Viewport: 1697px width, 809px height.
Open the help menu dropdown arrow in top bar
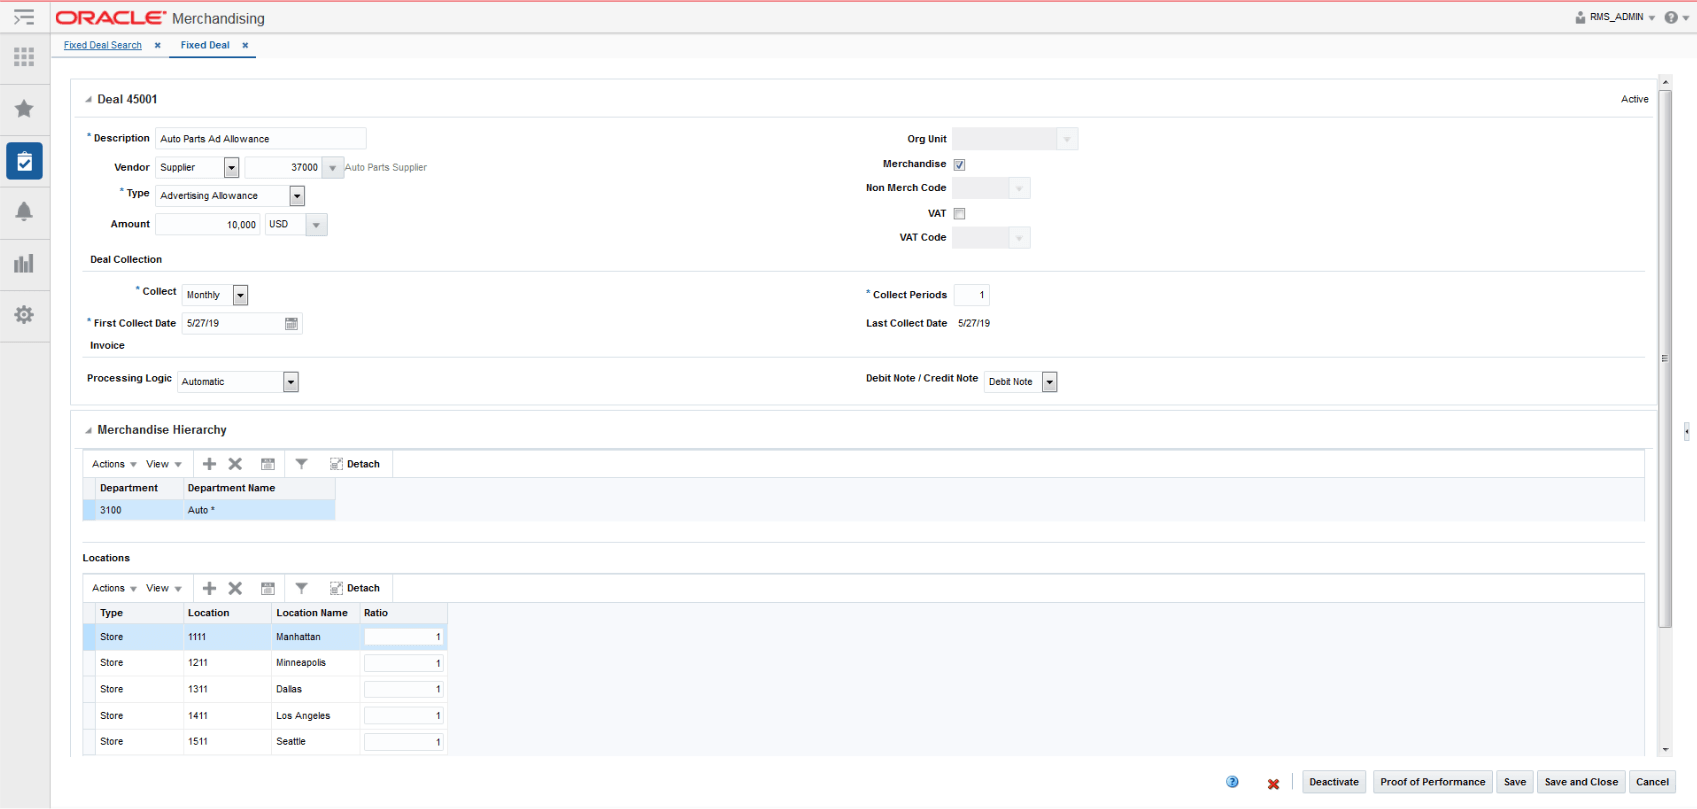point(1685,18)
